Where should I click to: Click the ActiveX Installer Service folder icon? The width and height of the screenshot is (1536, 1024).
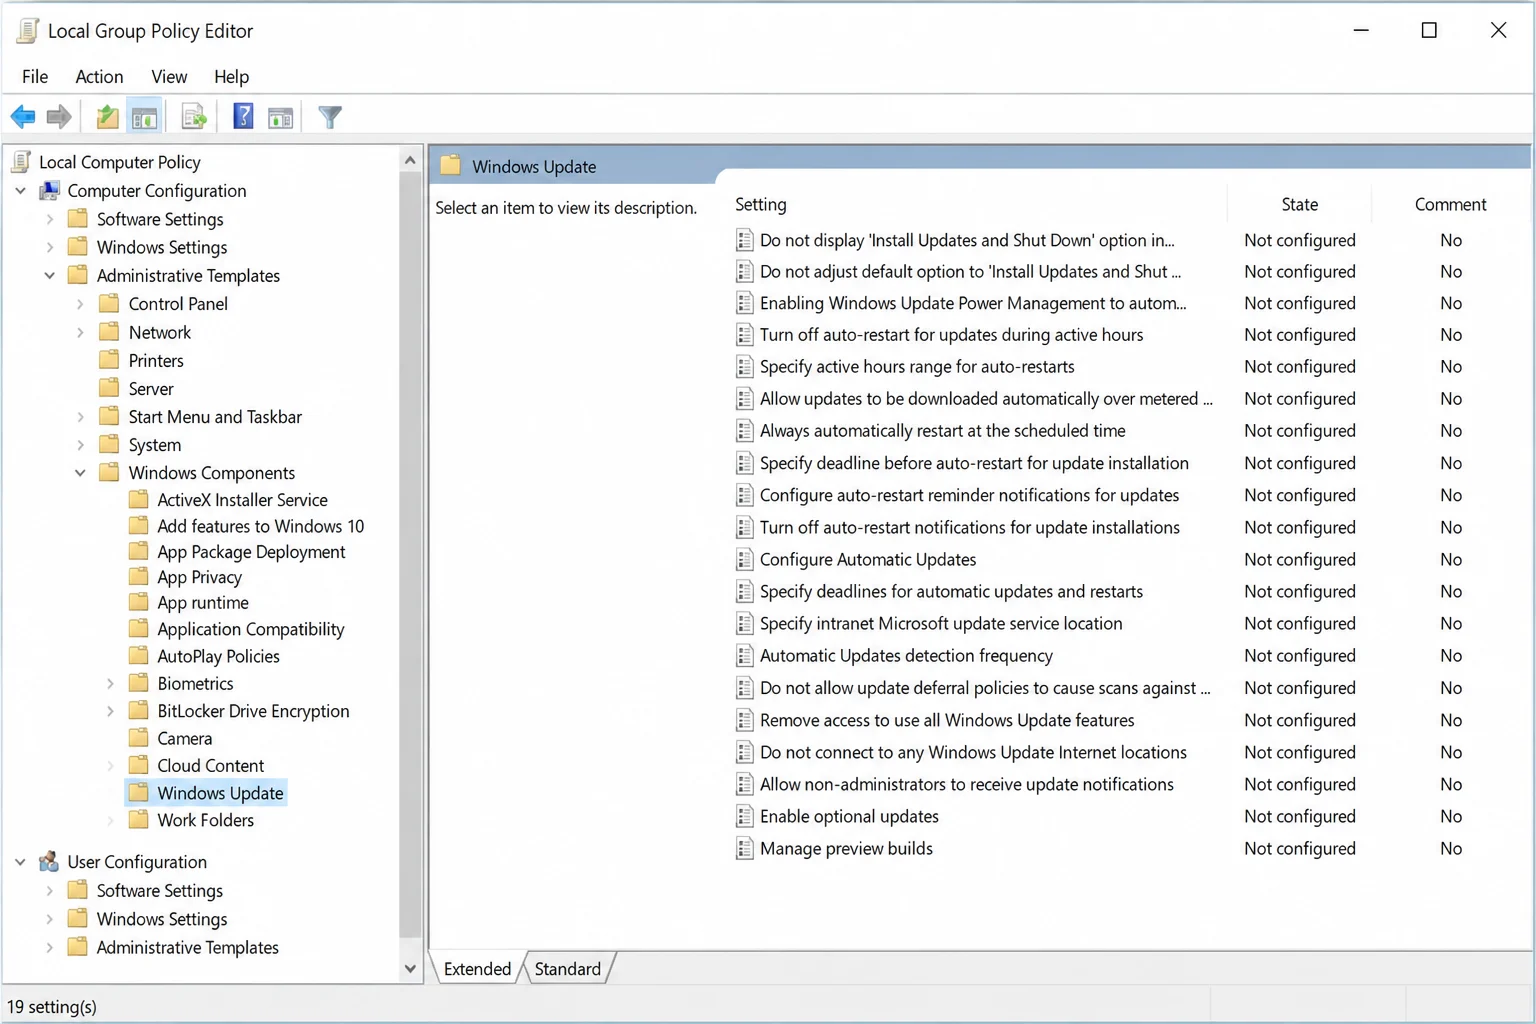tap(139, 499)
